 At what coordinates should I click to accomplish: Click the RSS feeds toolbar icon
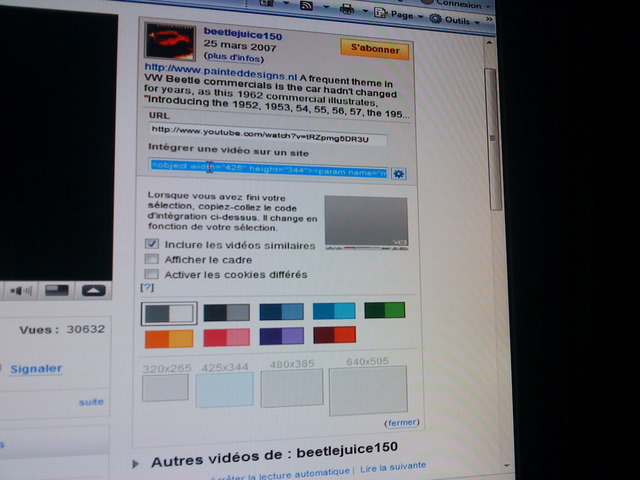point(307,5)
